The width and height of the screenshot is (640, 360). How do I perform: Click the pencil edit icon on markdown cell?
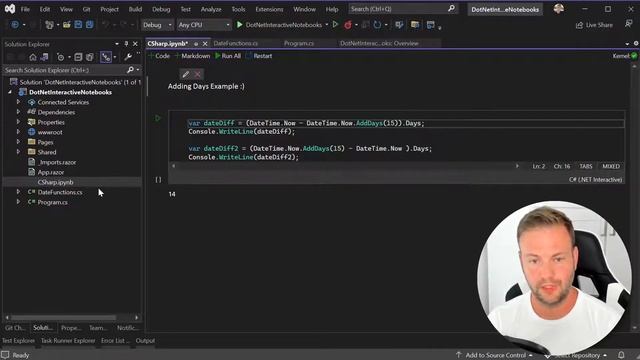186,74
